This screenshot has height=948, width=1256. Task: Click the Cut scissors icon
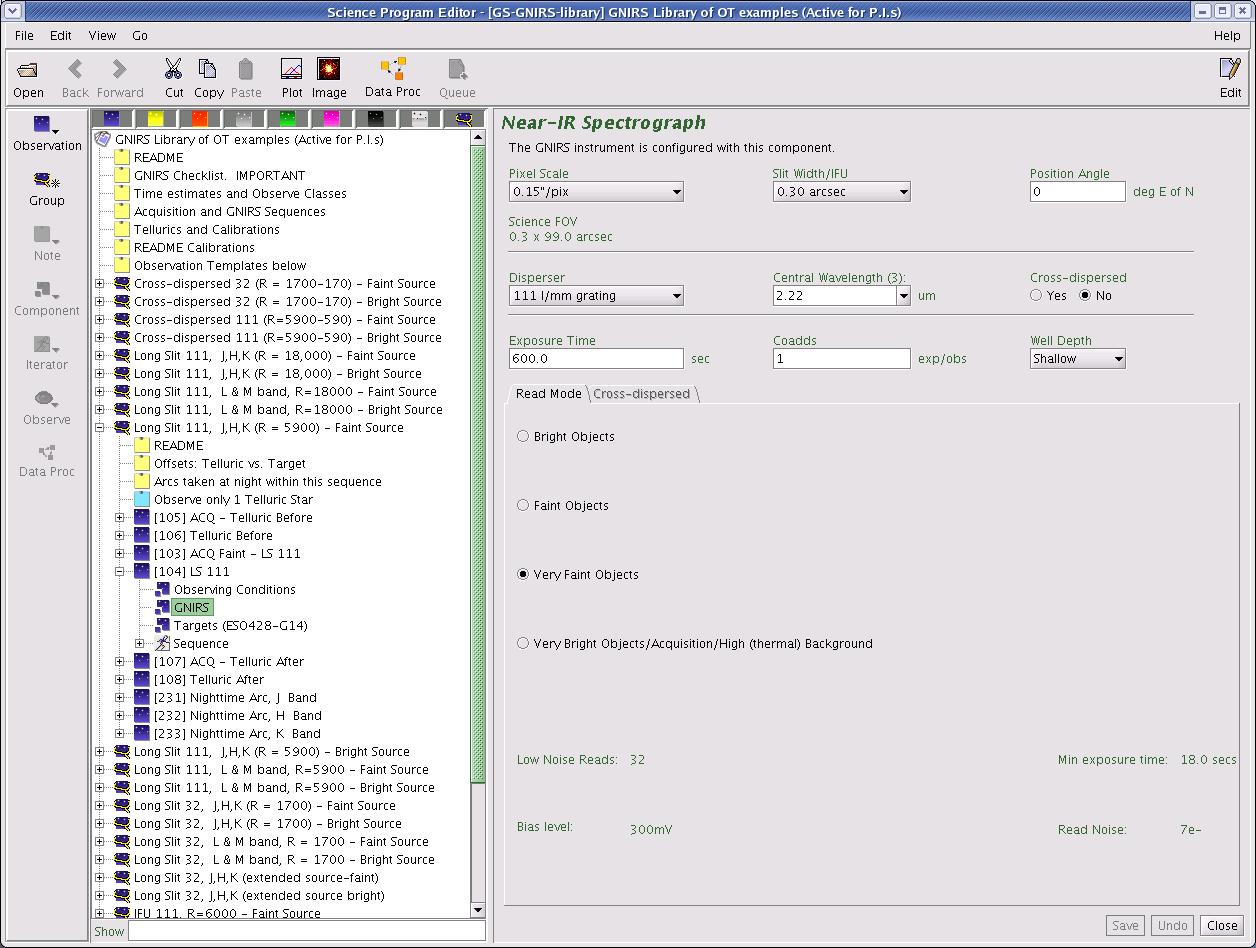tap(173, 69)
